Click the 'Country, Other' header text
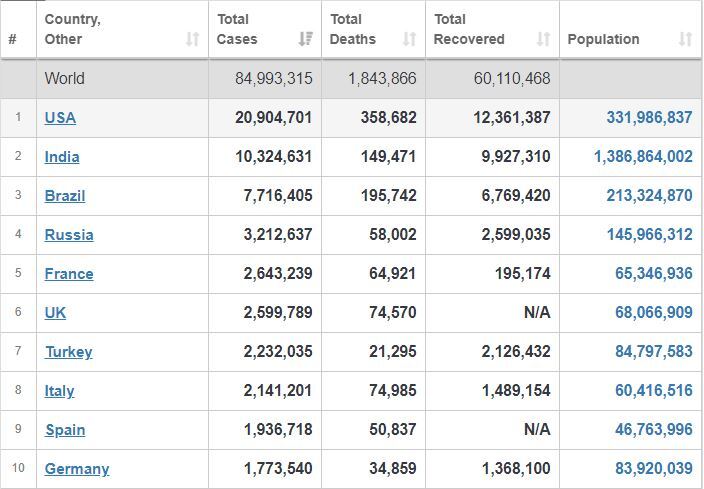704x489 pixels. (x=72, y=29)
